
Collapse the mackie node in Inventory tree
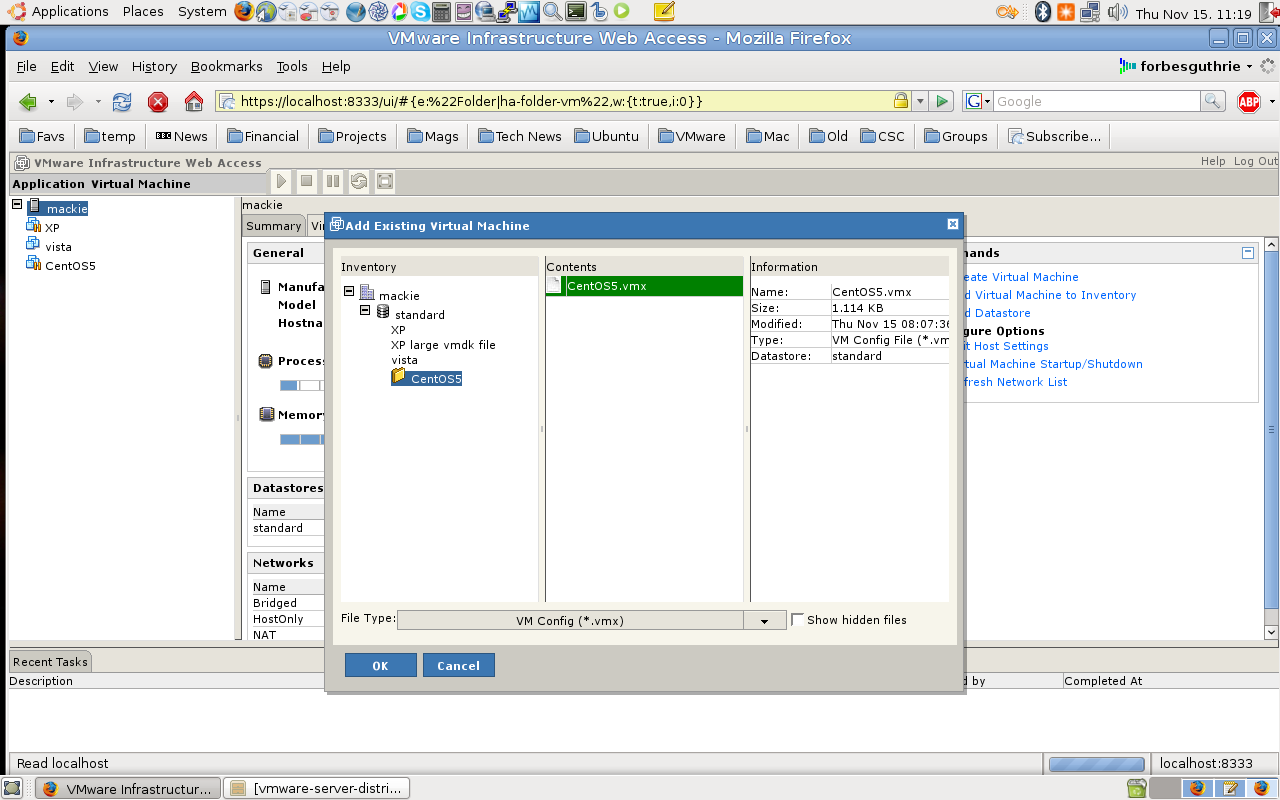point(348,291)
